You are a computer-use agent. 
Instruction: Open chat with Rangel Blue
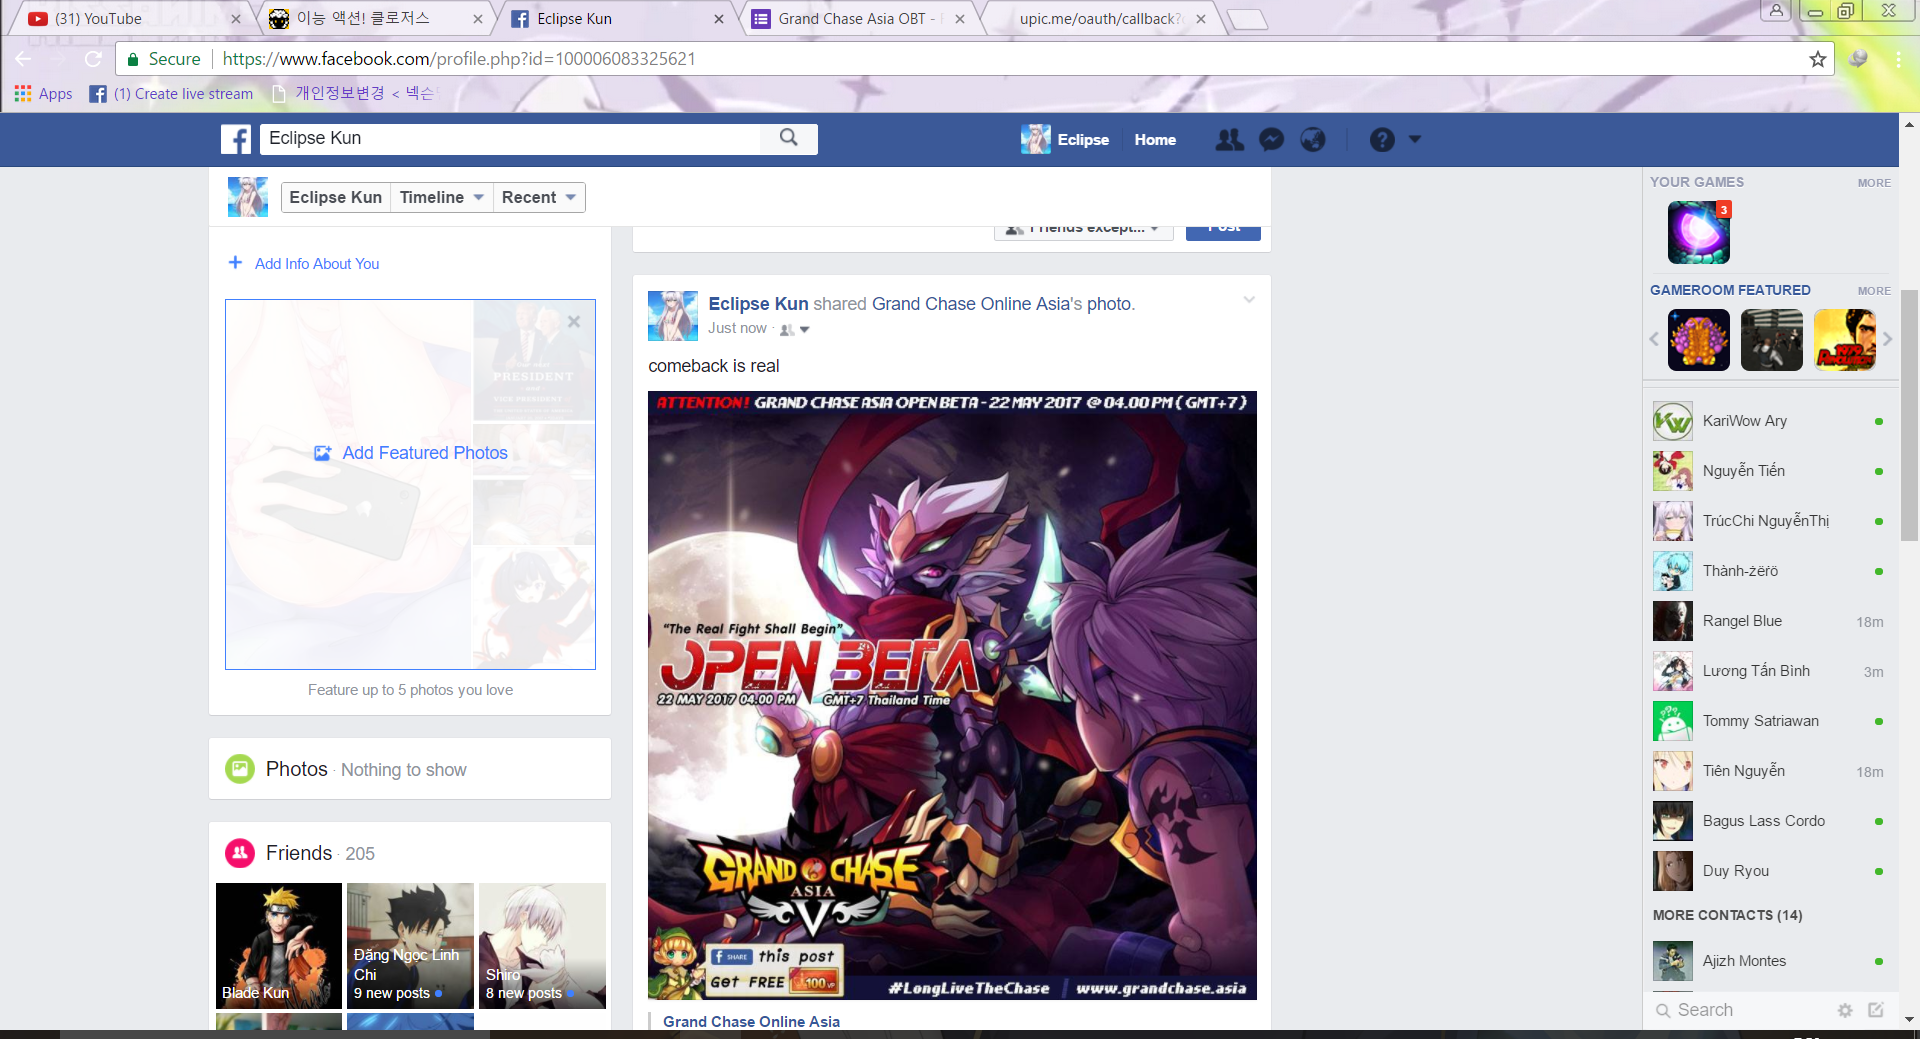pos(1770,621)
